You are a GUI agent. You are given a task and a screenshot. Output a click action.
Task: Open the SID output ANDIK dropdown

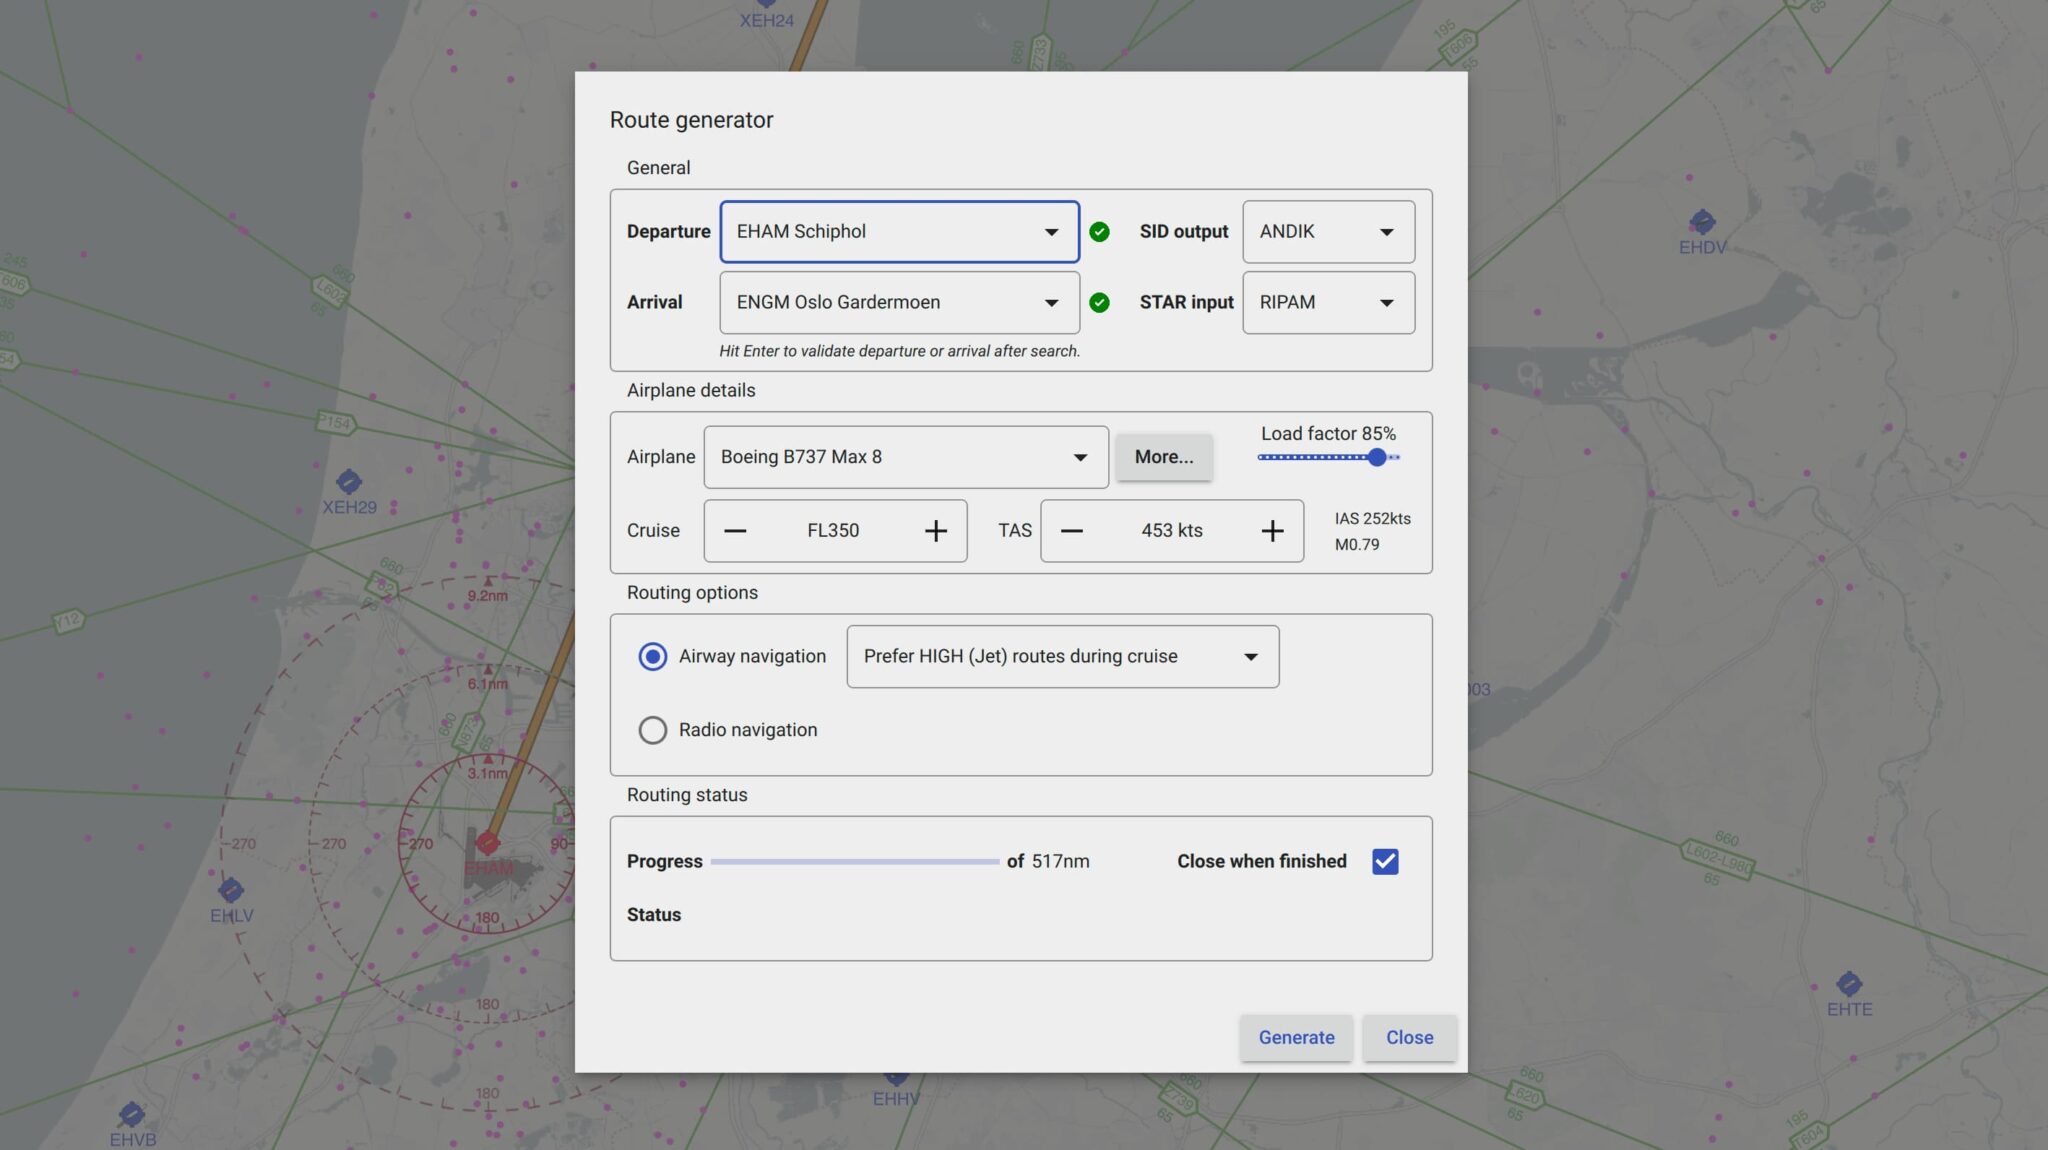coord(1328,231)
